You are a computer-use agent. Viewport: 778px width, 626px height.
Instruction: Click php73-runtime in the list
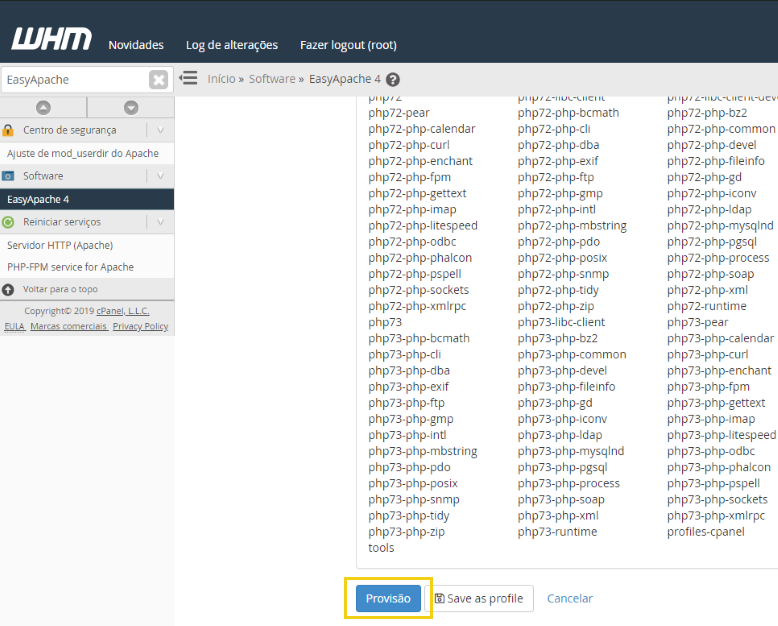pyautogui.click(x=557, y=531)
